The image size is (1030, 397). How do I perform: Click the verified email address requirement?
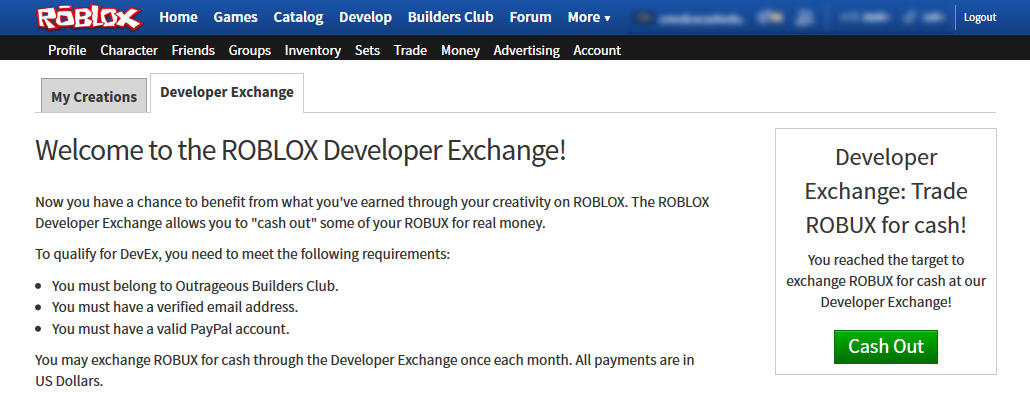click(x=175, y=307)
